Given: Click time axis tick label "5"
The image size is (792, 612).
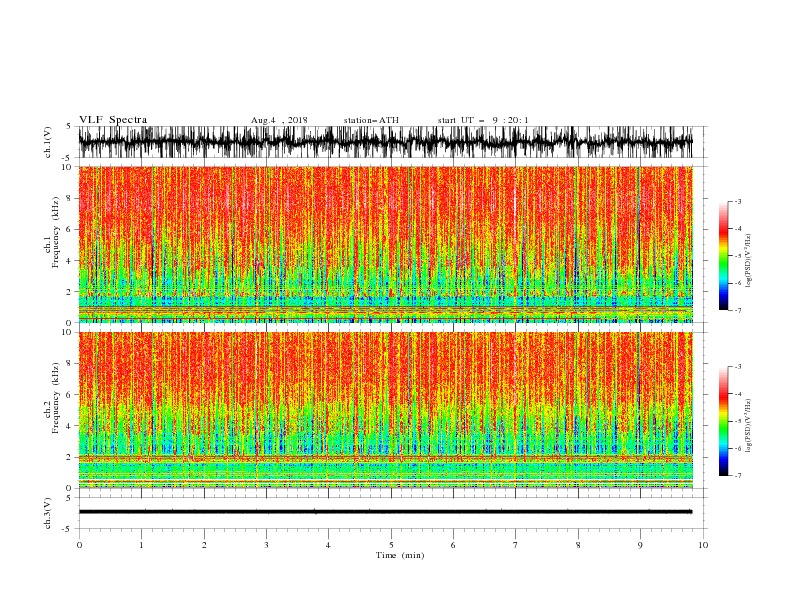Looking at the screenshot, I should [x=391, y=545].
